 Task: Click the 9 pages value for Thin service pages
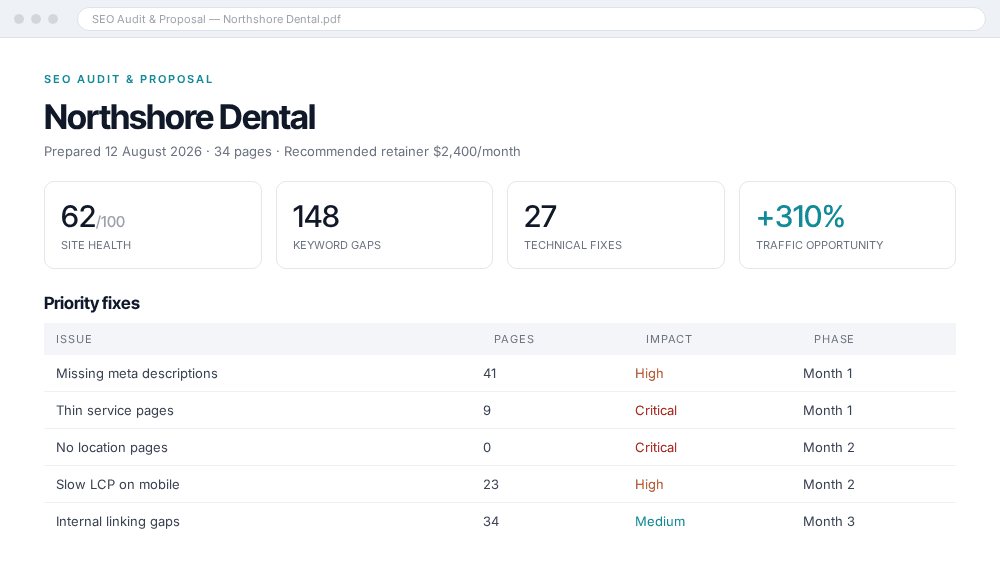[487, 411]
